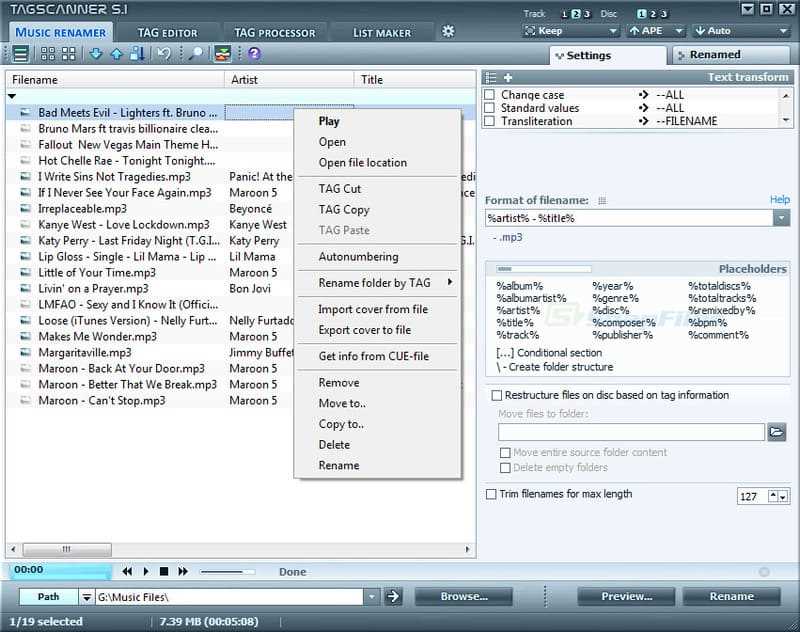Open the APE tag dropdown
Image resolution: width=800 pixels, height=632 pixels.
(656, 31)
